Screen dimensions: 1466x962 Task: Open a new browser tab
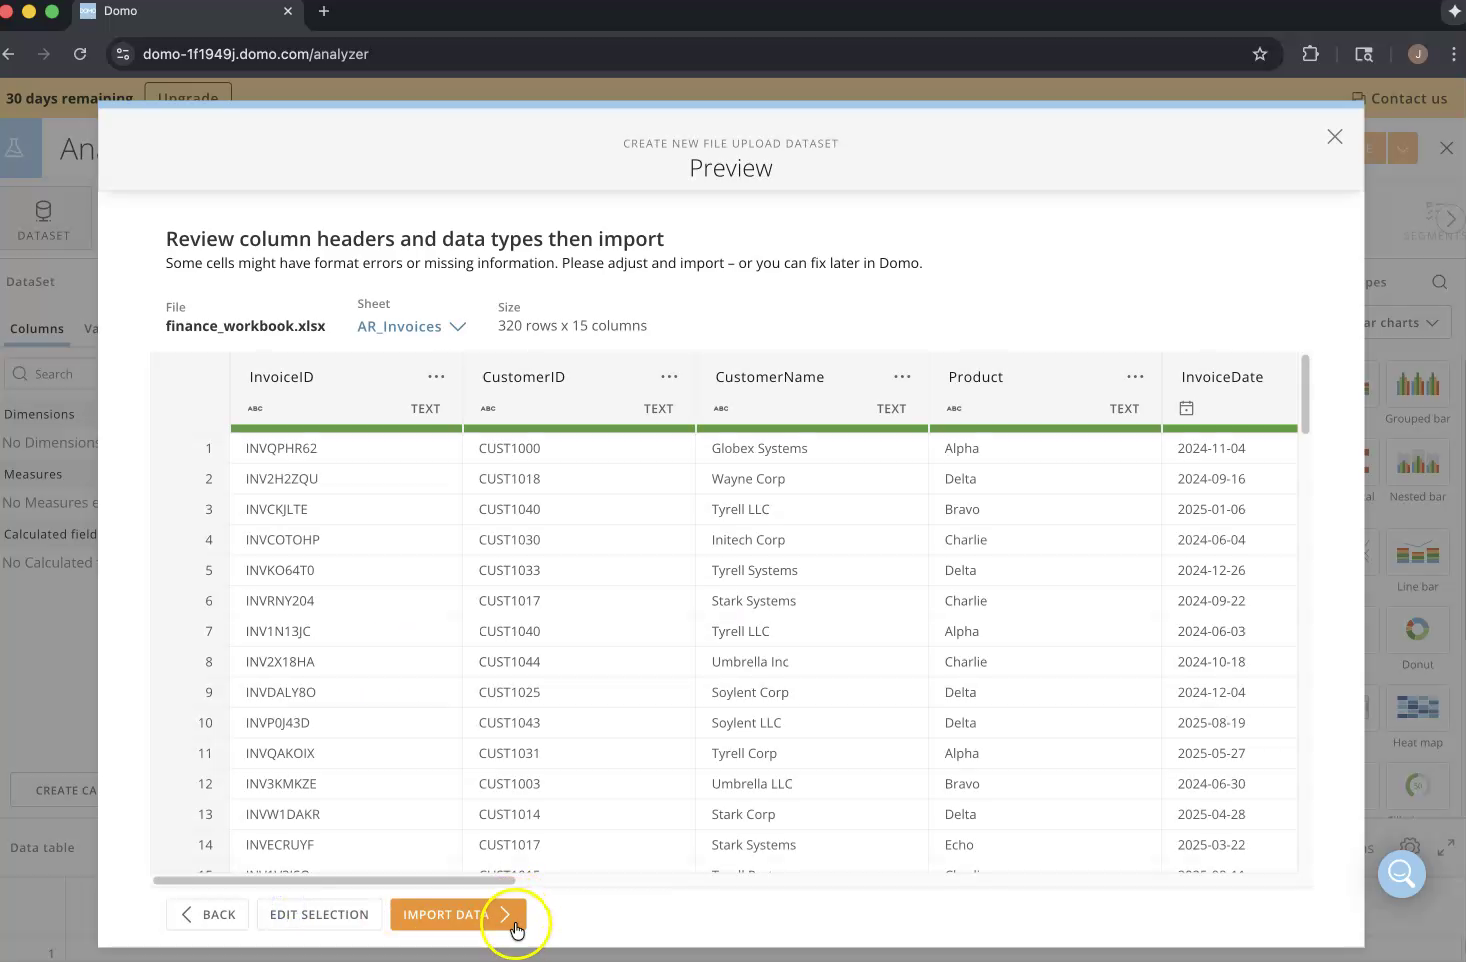(x=323, y=11)
